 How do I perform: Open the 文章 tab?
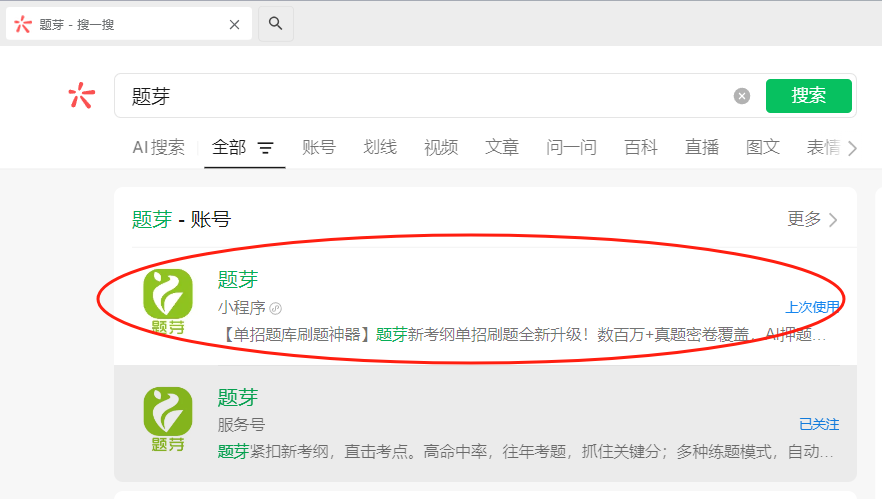coord(502,147)
